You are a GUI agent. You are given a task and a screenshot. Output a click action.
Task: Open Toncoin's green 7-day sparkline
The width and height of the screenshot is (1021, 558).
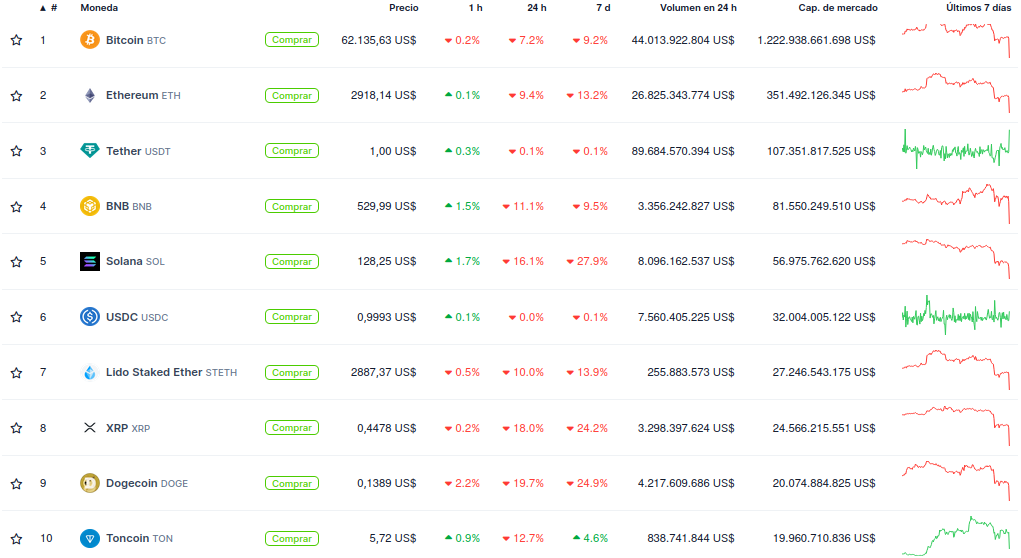(956, 536)
